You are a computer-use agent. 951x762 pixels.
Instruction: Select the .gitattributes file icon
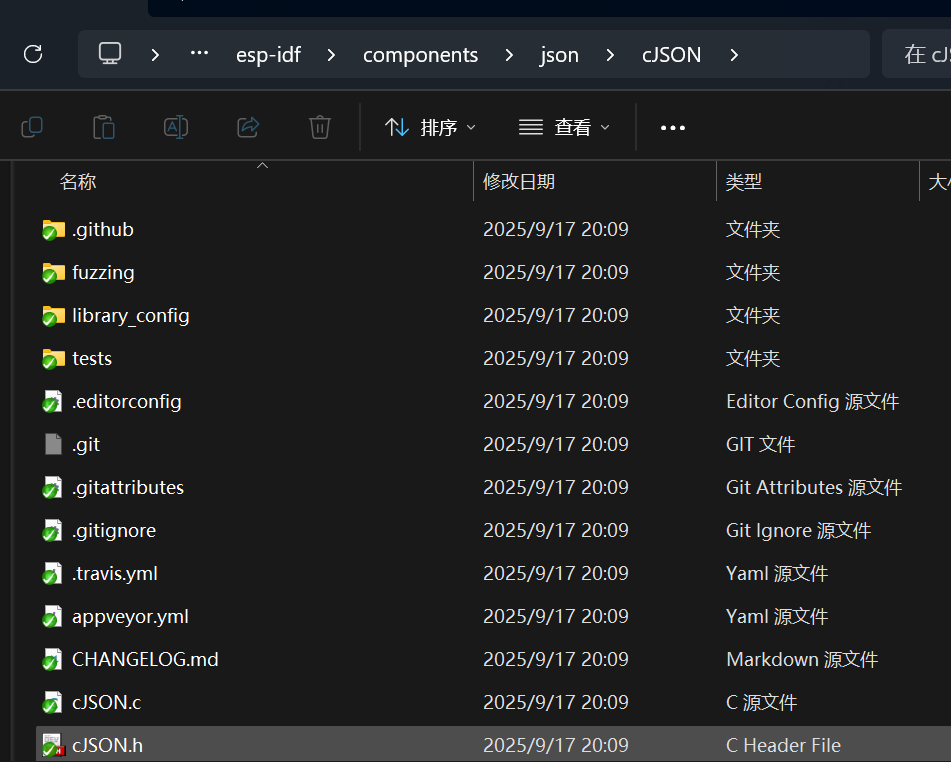53,488
